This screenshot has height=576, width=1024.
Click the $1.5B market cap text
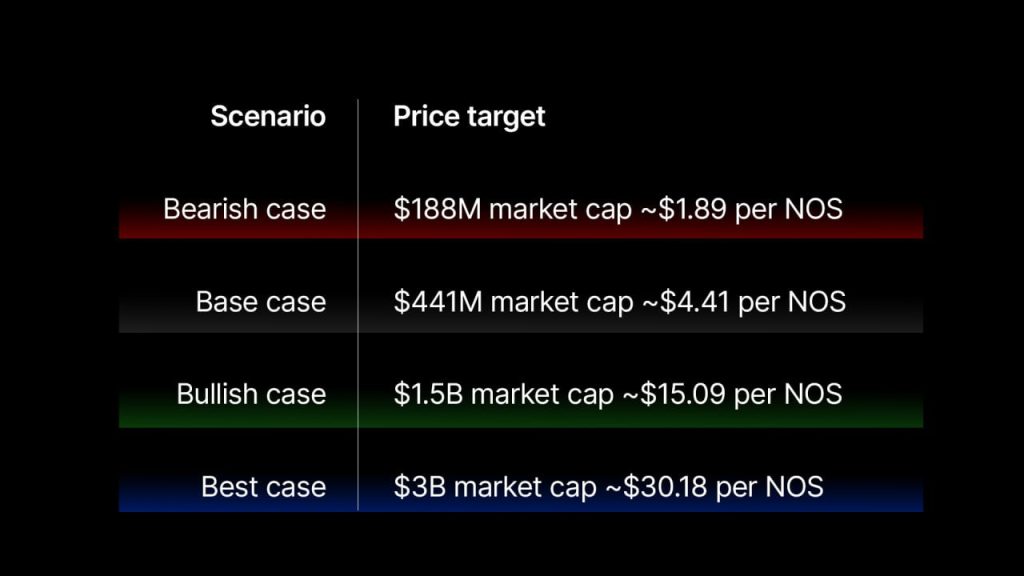point(503,393)
